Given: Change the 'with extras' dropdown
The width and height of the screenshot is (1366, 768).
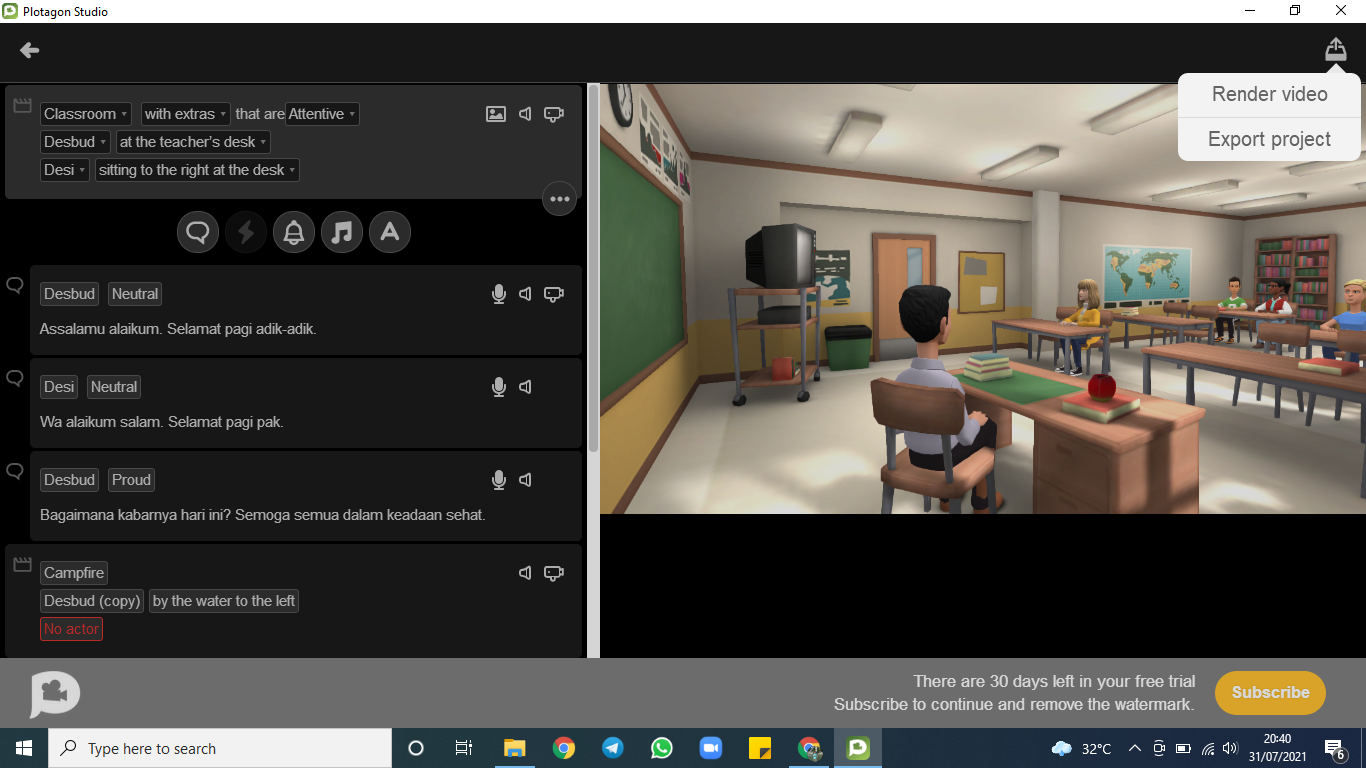Looking at the screenshot, I should point(186,114).
